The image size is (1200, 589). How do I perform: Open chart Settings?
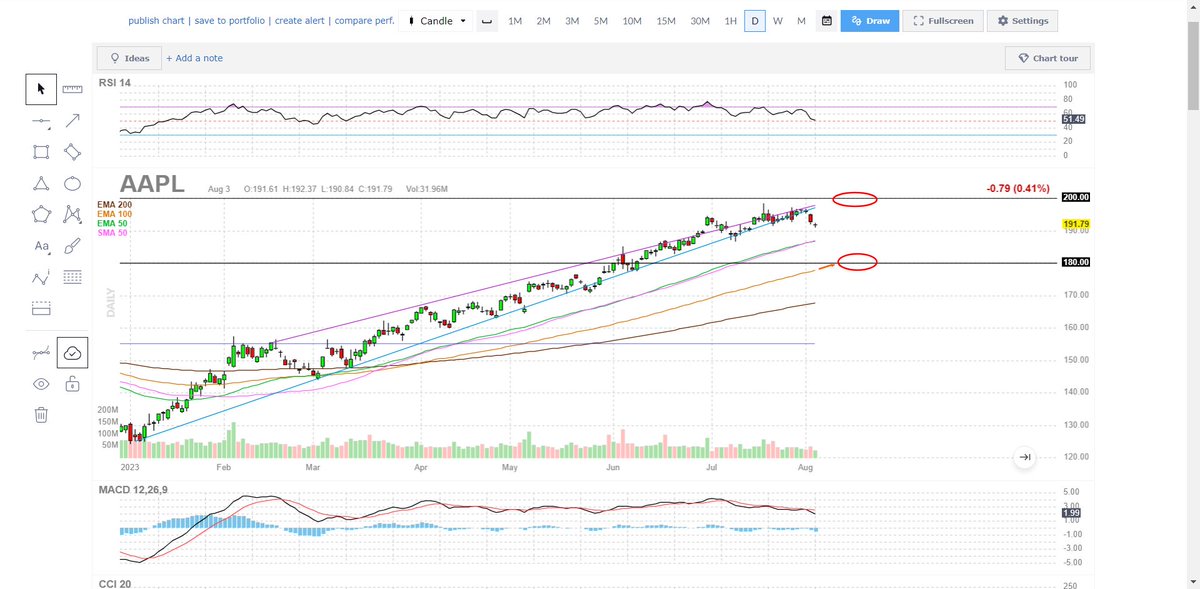click(1022, 21)
